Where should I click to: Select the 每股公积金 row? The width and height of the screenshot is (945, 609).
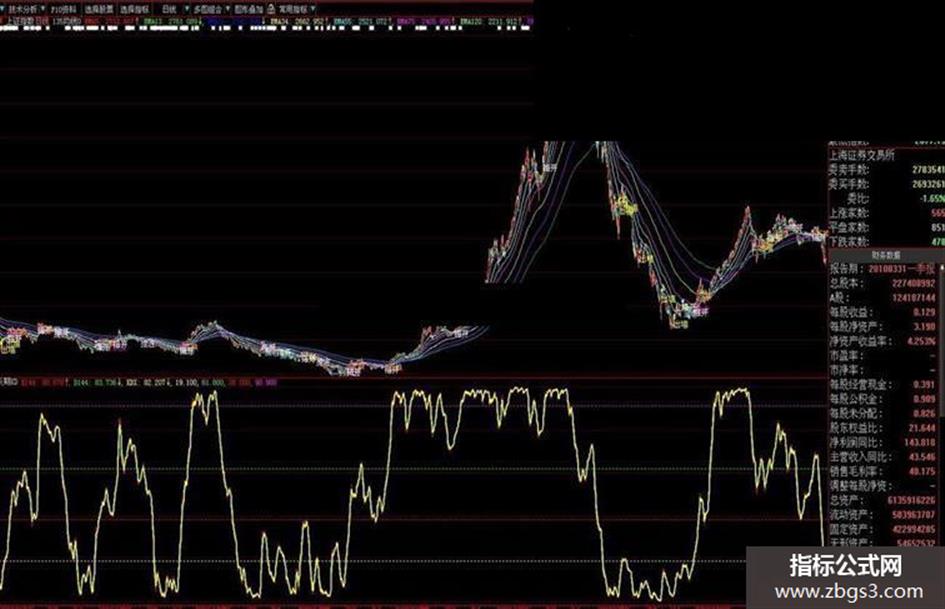click(883, 399)
